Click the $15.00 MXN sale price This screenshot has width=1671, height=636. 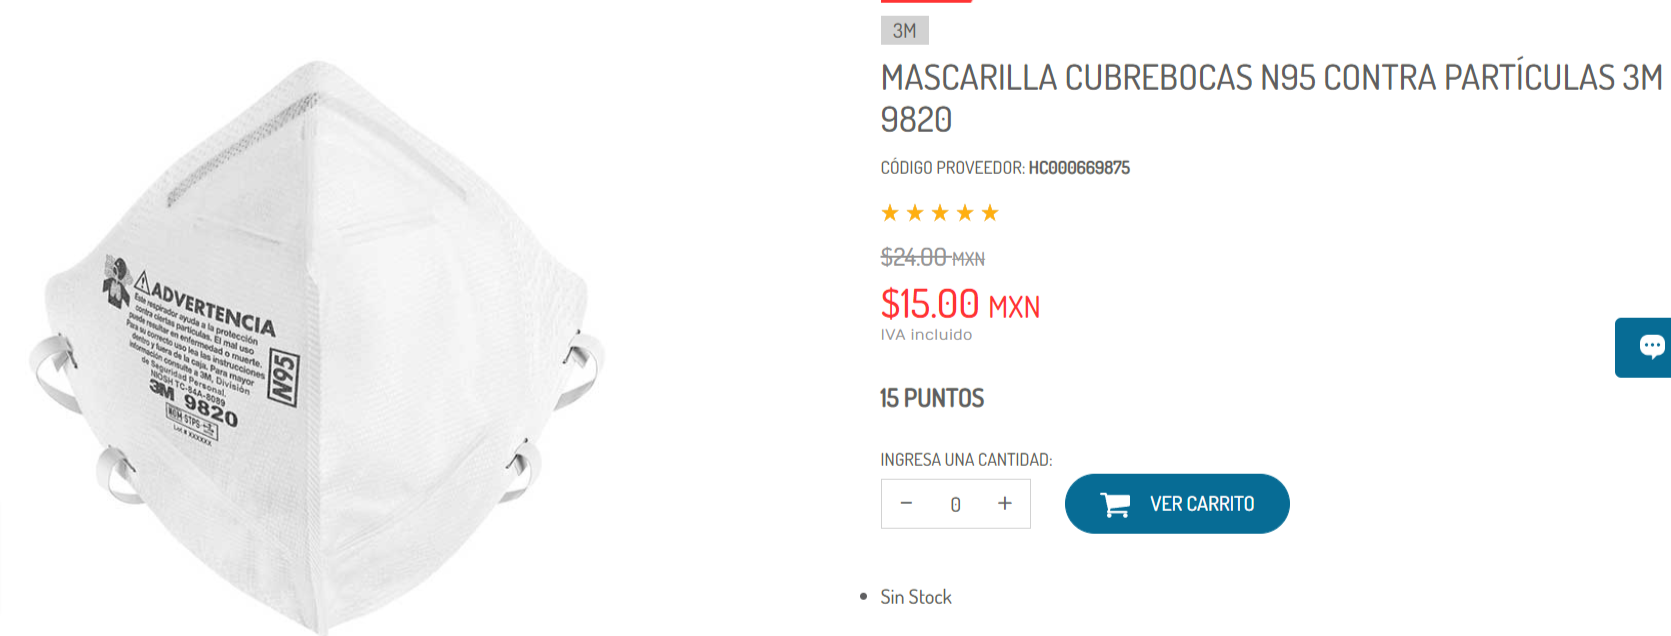(x=960, y=304)
